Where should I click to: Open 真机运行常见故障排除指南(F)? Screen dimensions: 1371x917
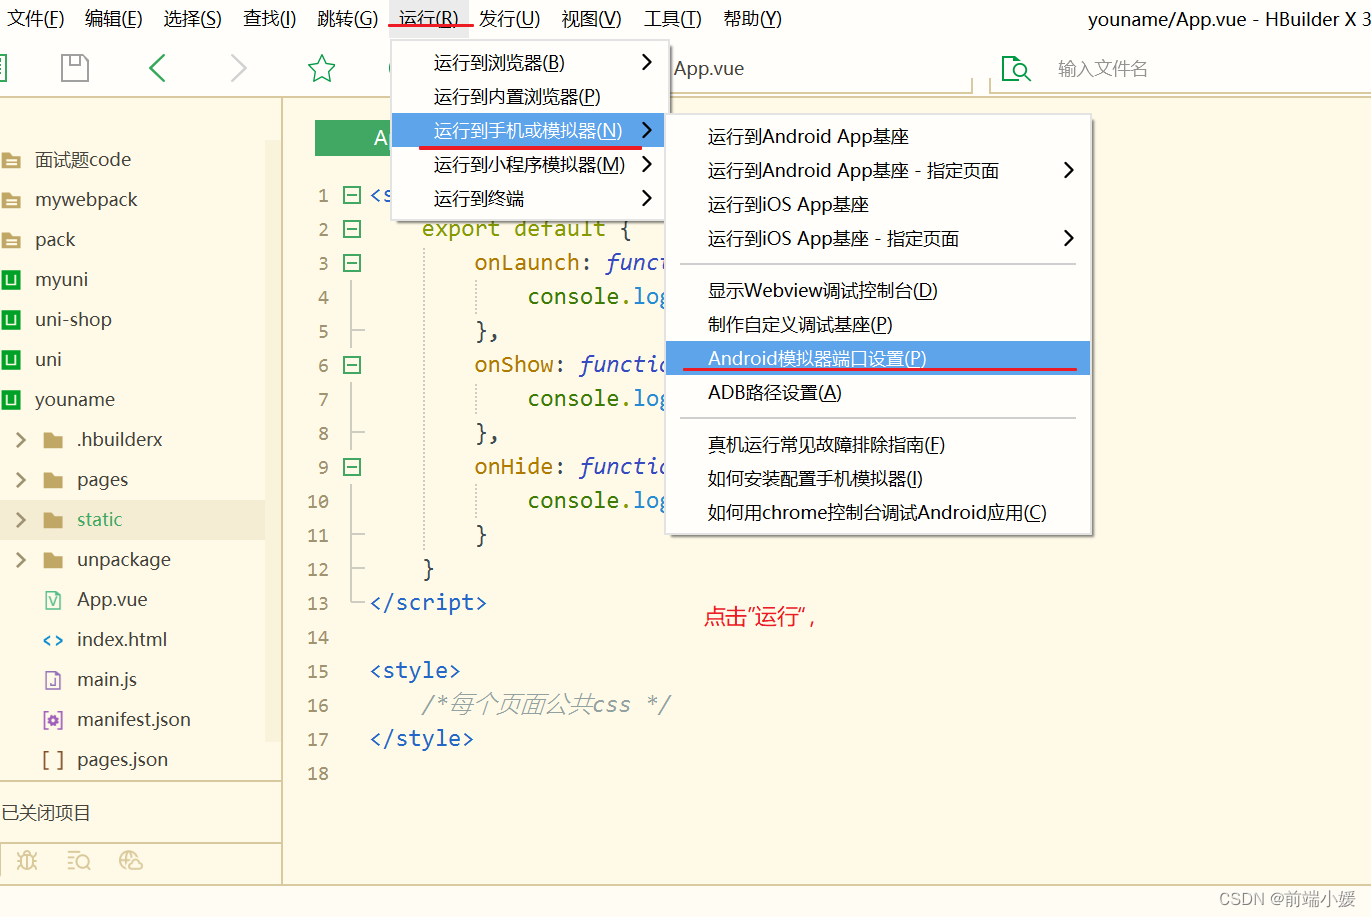879,445
